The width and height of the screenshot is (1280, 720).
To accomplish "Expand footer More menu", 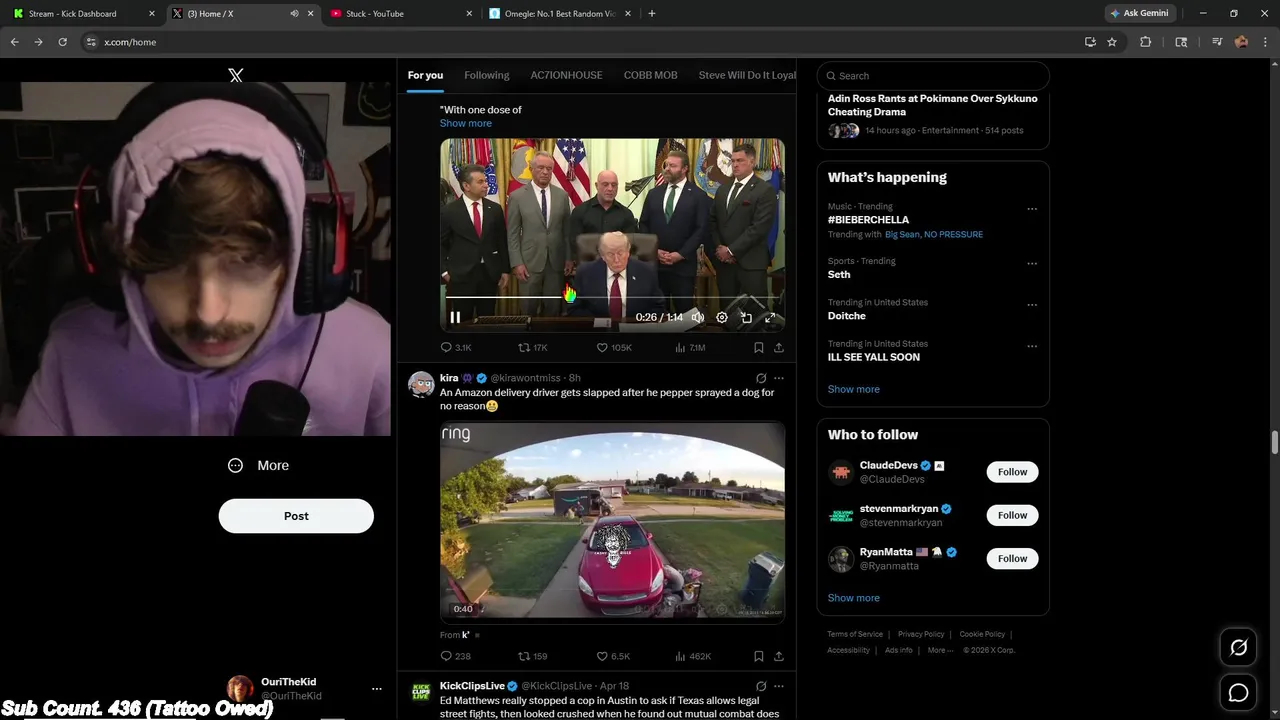I will 940,650.
